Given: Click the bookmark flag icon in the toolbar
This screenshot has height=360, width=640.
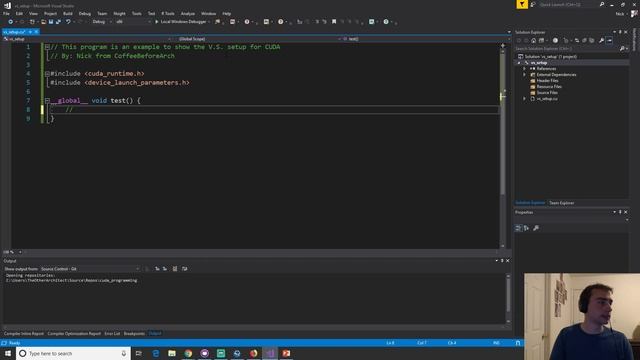Looking at the screenshot, I should click(x=334, y=22).
